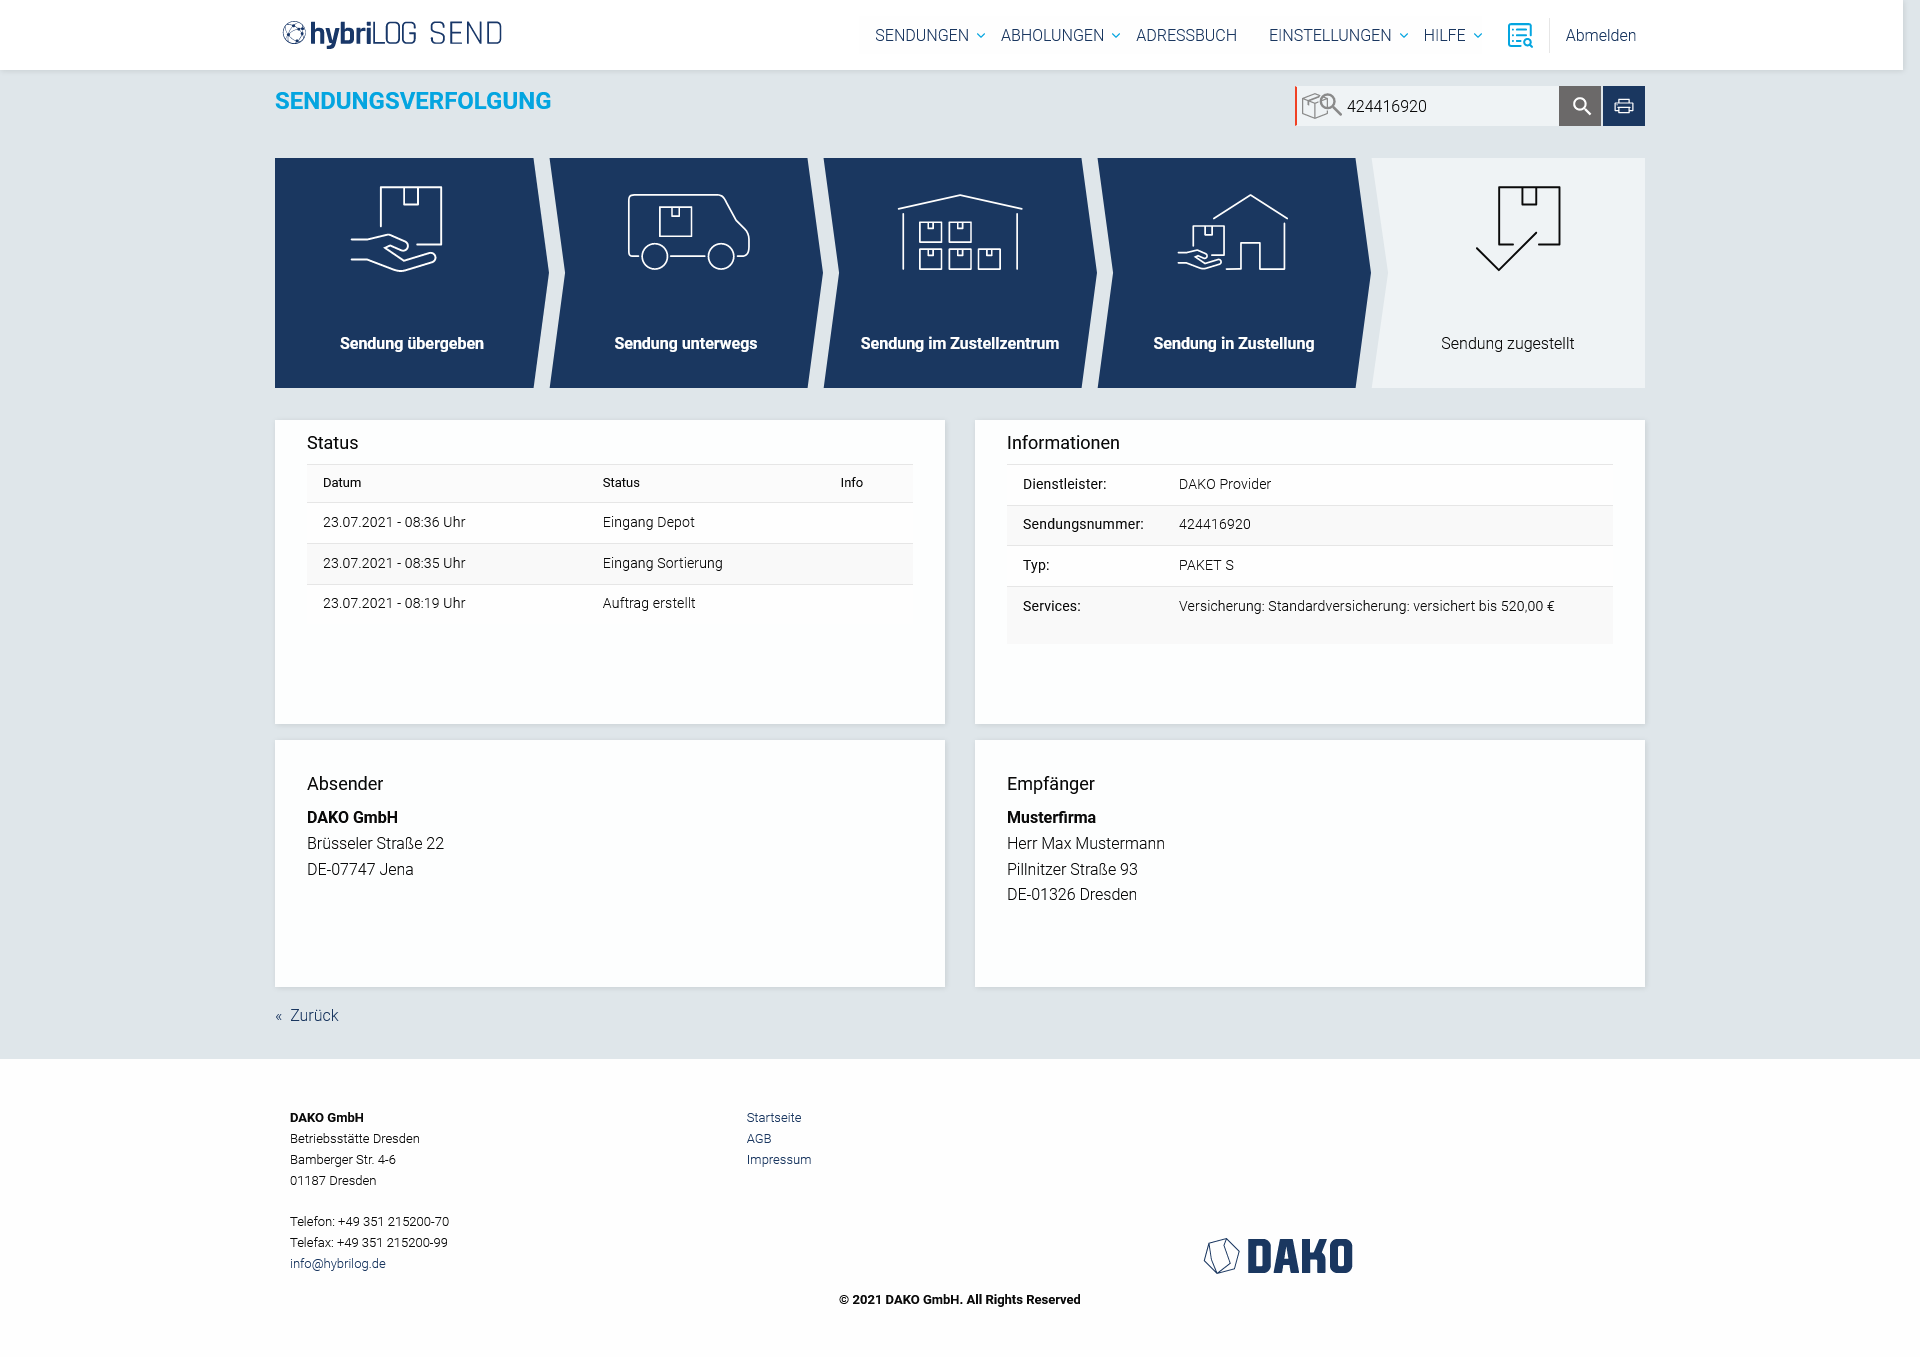Image resolution: width=1920 pixels, height=1357 pixels.
Task: Click the '23.07.2021 - 08:36 Uhr' date cell
Action: [x=394, y=522]
